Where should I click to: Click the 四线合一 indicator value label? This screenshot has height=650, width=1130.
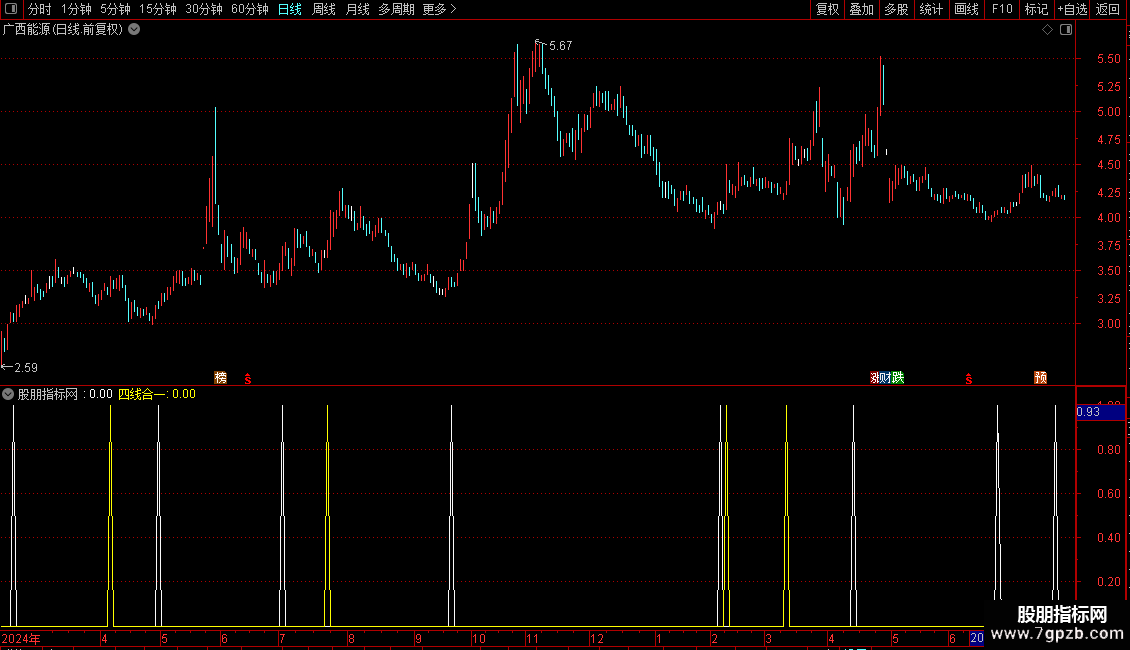(156, 394)
